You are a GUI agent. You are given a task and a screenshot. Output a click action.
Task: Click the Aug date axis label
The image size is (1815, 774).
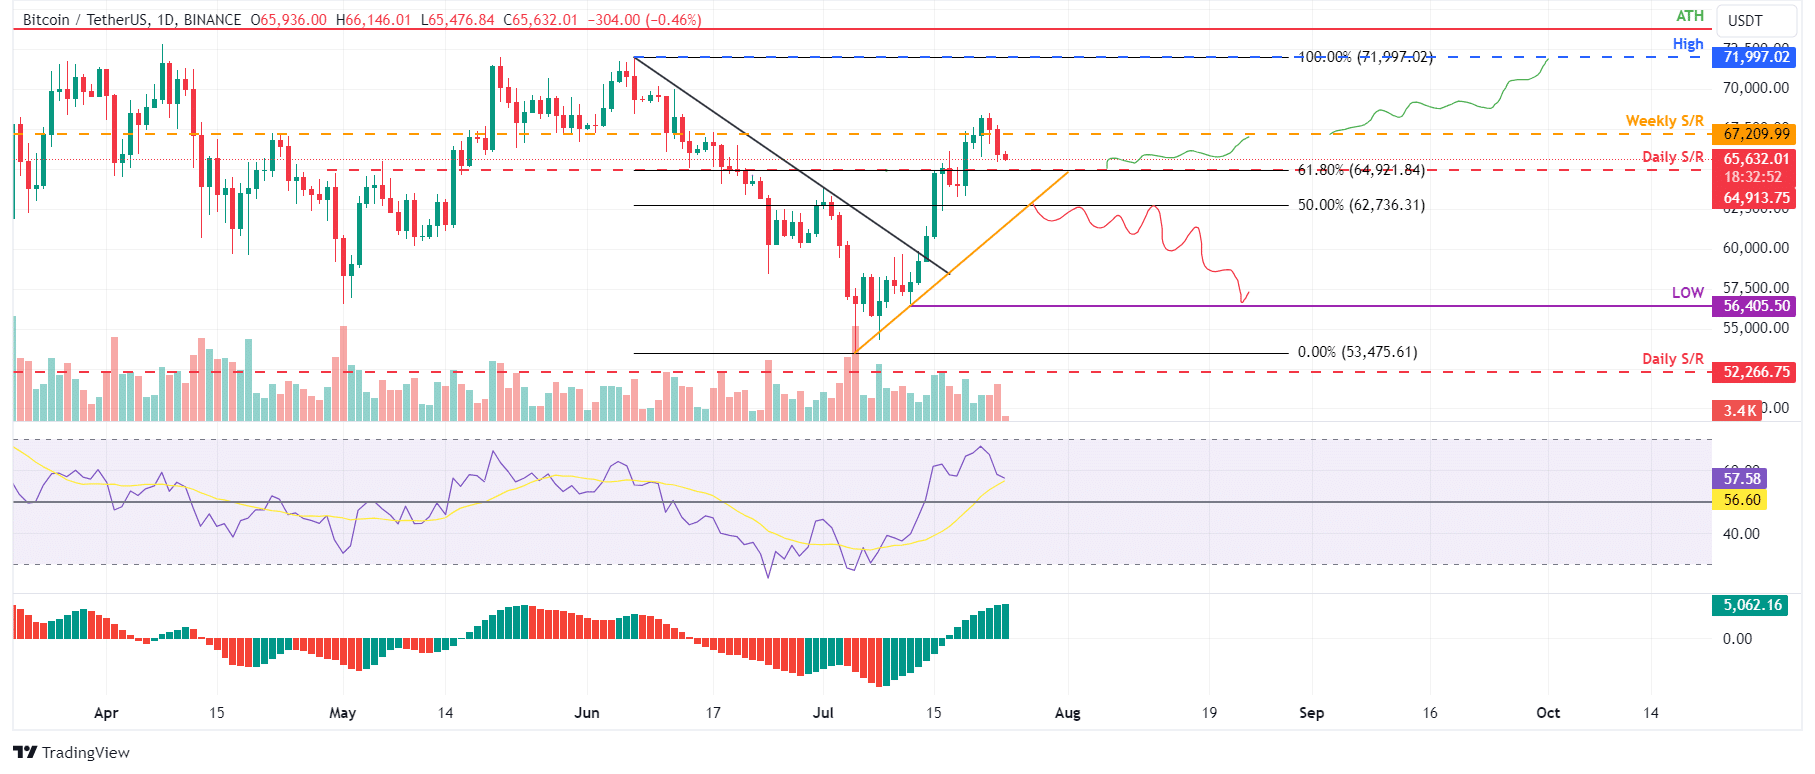click(x=1068, y=713)
